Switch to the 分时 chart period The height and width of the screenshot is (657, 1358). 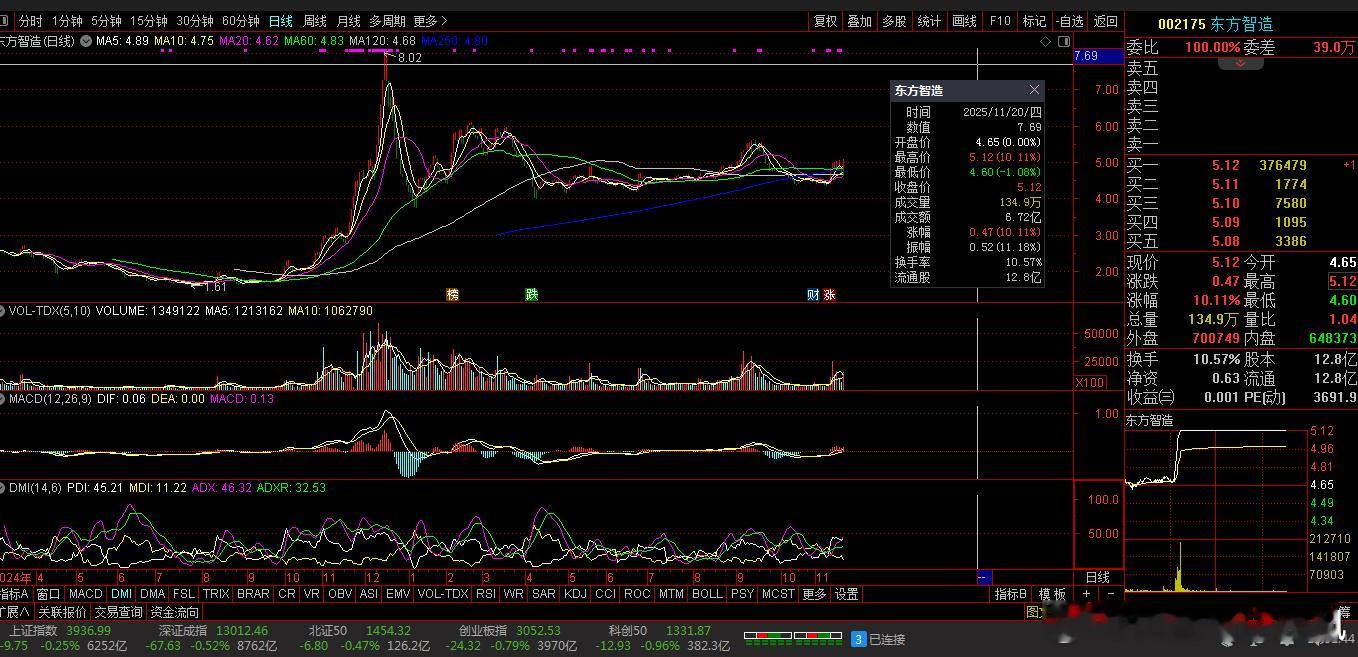[x=31, y=20]
